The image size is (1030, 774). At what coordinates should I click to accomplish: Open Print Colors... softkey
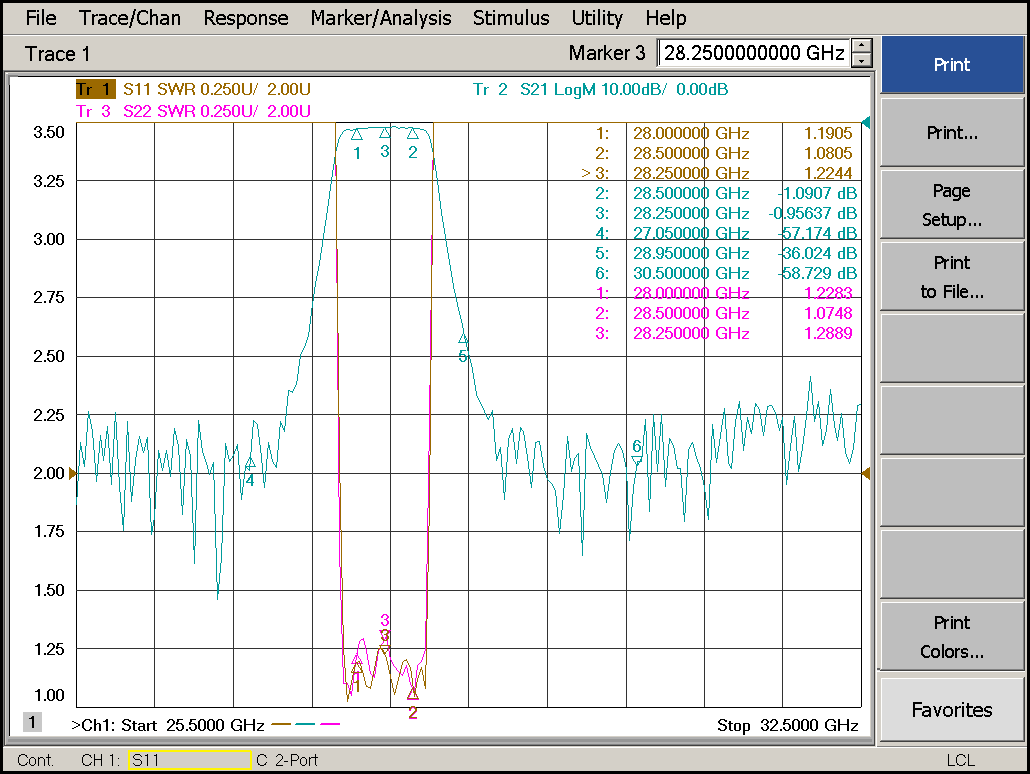(951, 637)
